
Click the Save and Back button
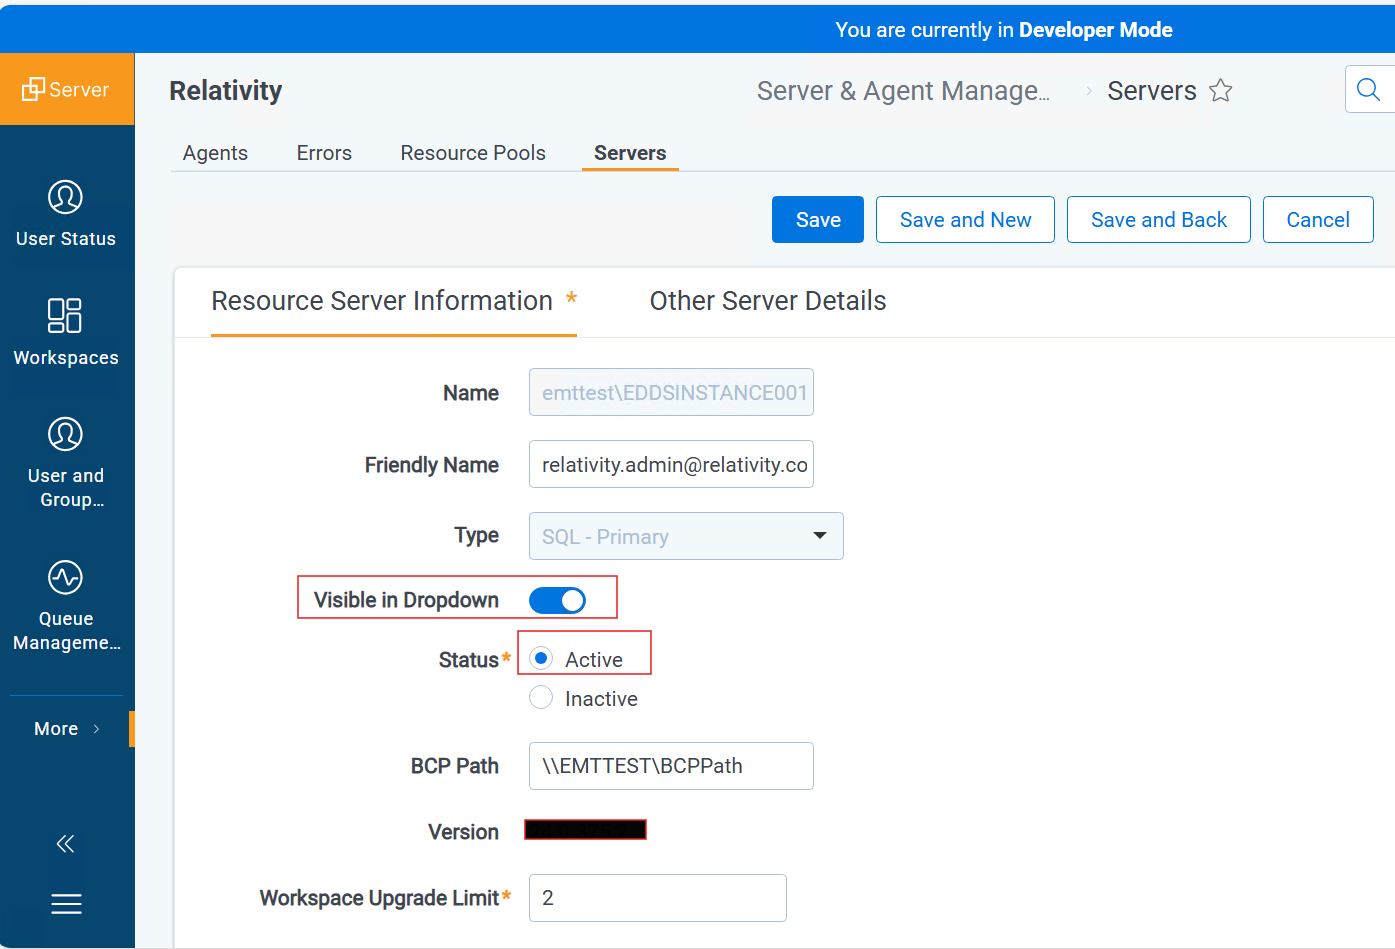pyautogui.click(x=1158, y=220)
